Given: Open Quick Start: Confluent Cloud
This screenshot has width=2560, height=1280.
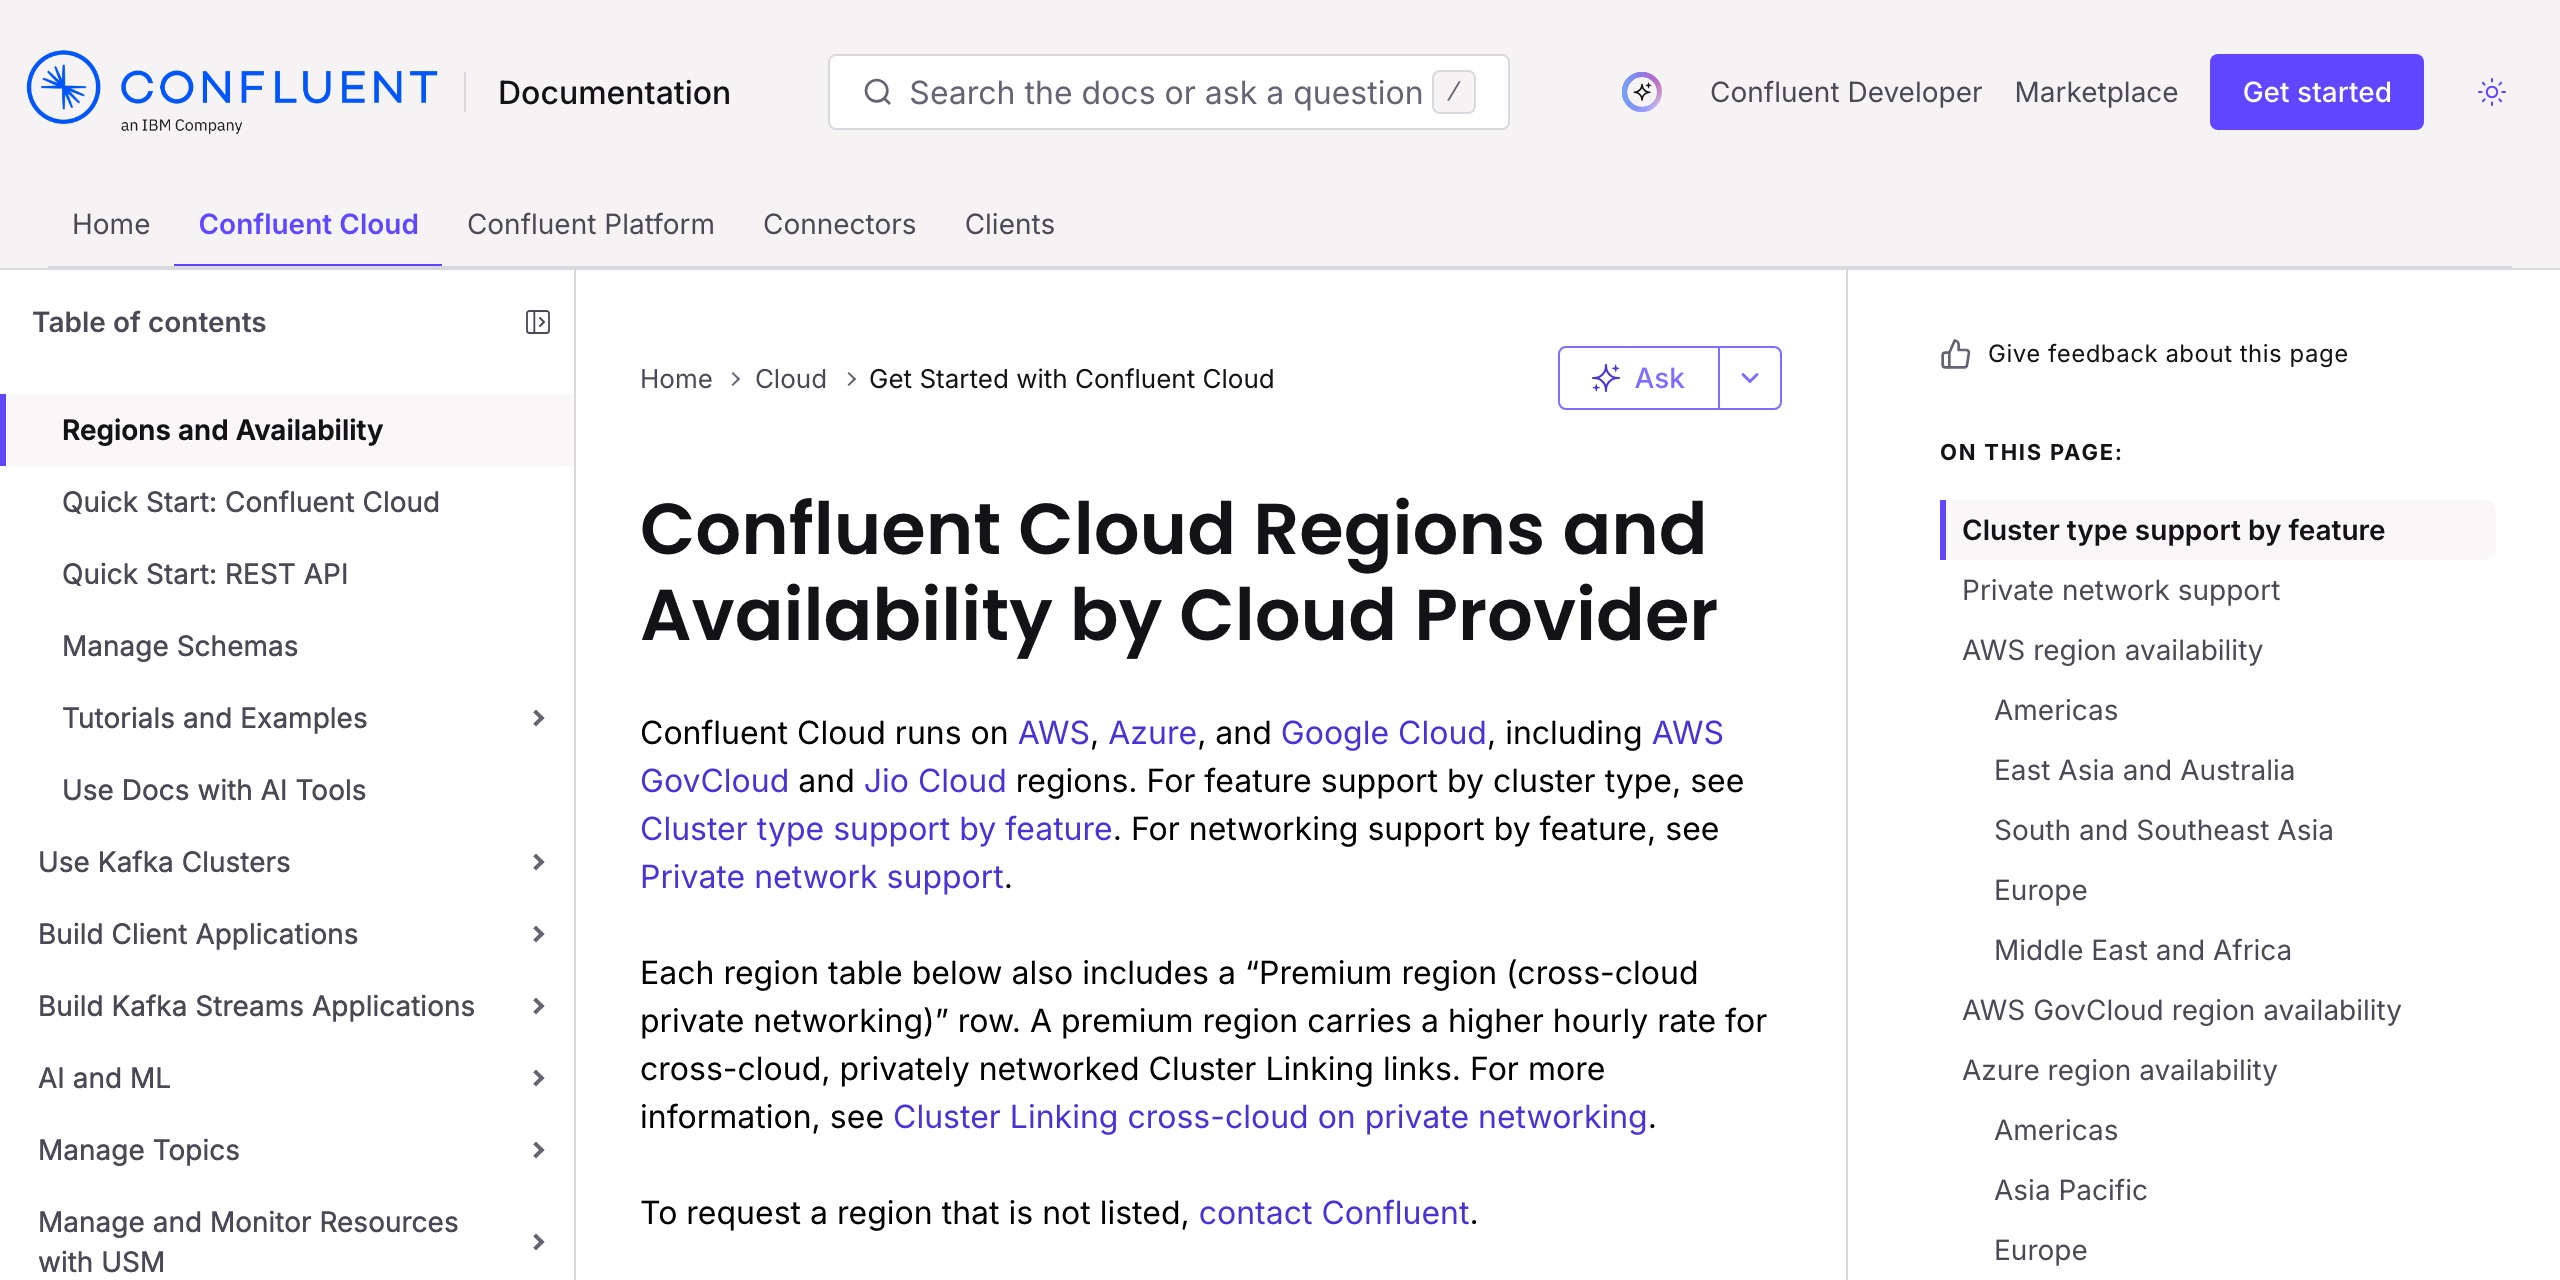Looking at the screenshot, I should click(250, 502).
